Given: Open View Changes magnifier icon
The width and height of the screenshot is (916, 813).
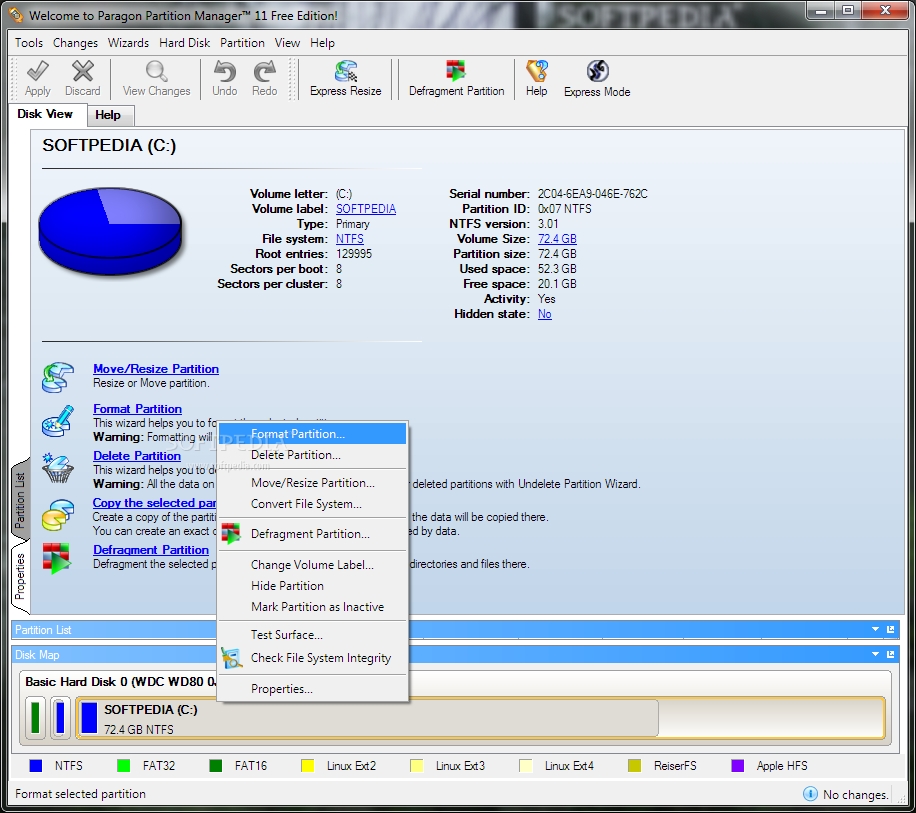Looking at the screenshot, I should tap(156, 71).
